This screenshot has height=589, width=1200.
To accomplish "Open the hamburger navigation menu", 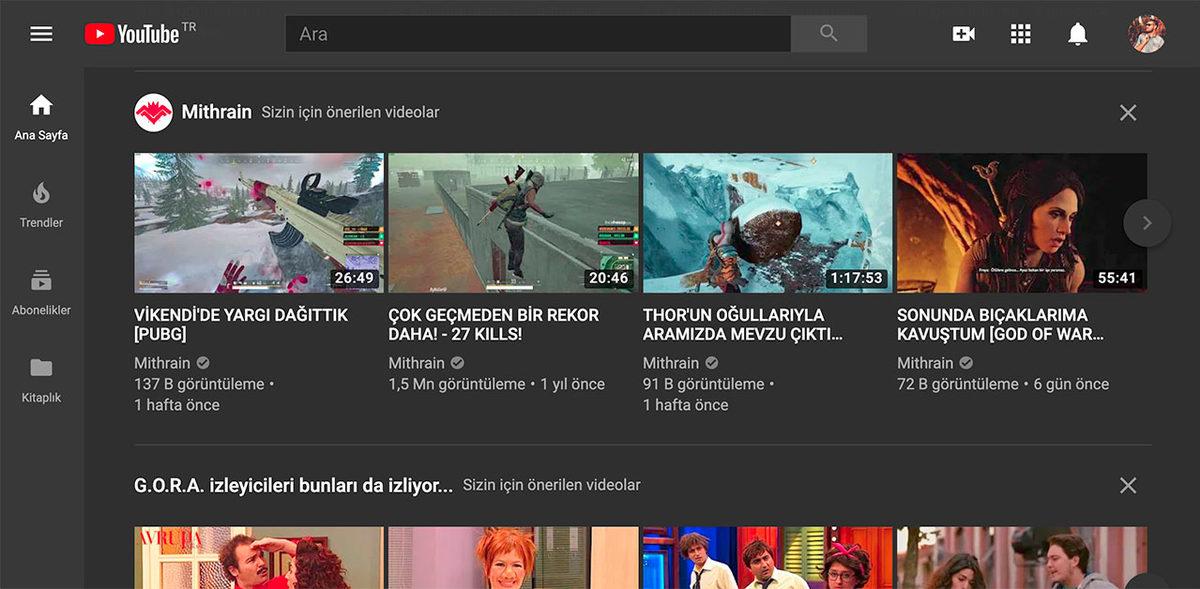I will [41, 32].
